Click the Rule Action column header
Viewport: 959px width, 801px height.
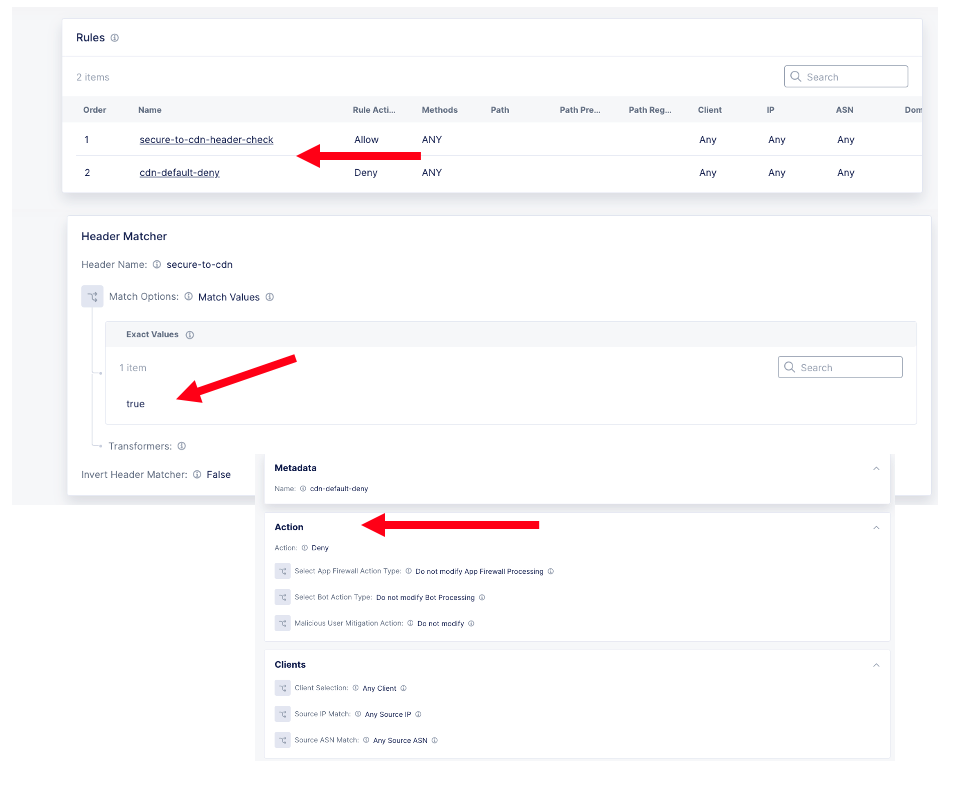coord(374,110)
